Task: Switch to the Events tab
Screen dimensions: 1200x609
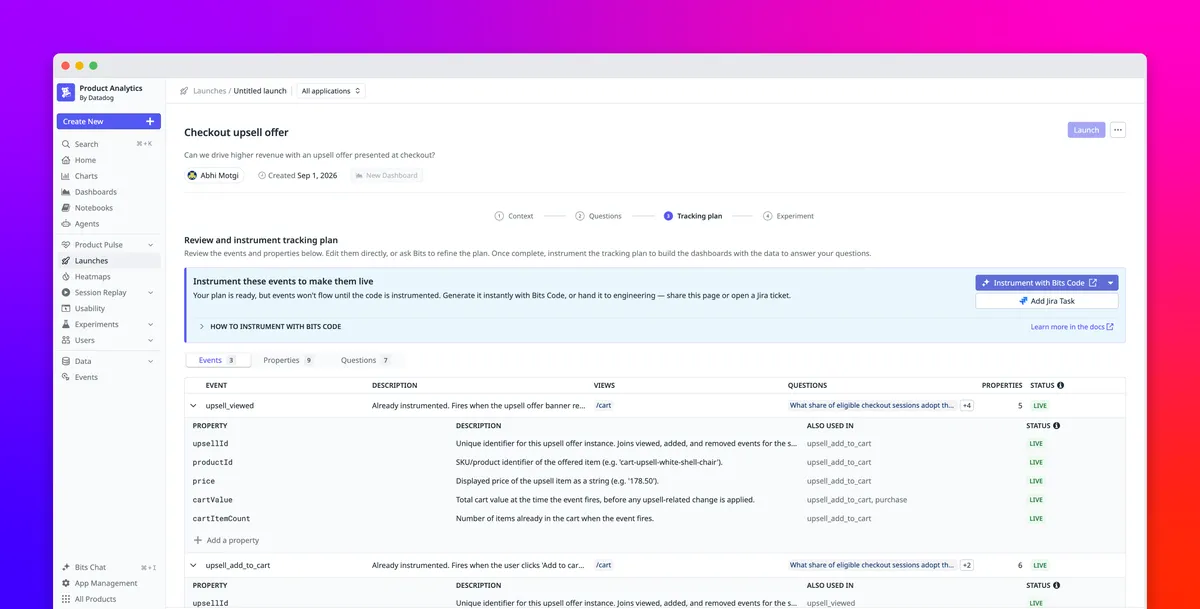Action: click(217, 360)
